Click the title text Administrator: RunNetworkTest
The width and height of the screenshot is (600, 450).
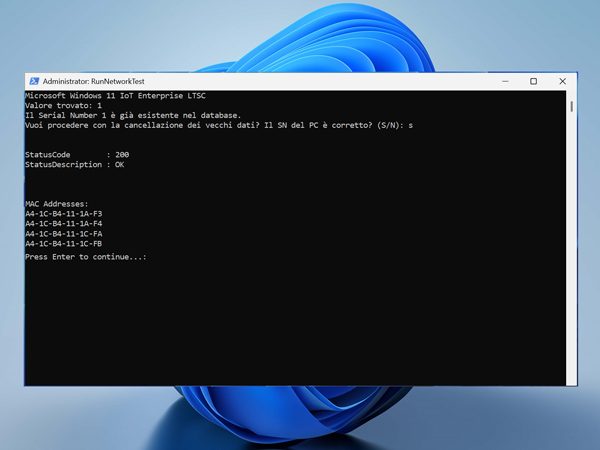point(93,82)
